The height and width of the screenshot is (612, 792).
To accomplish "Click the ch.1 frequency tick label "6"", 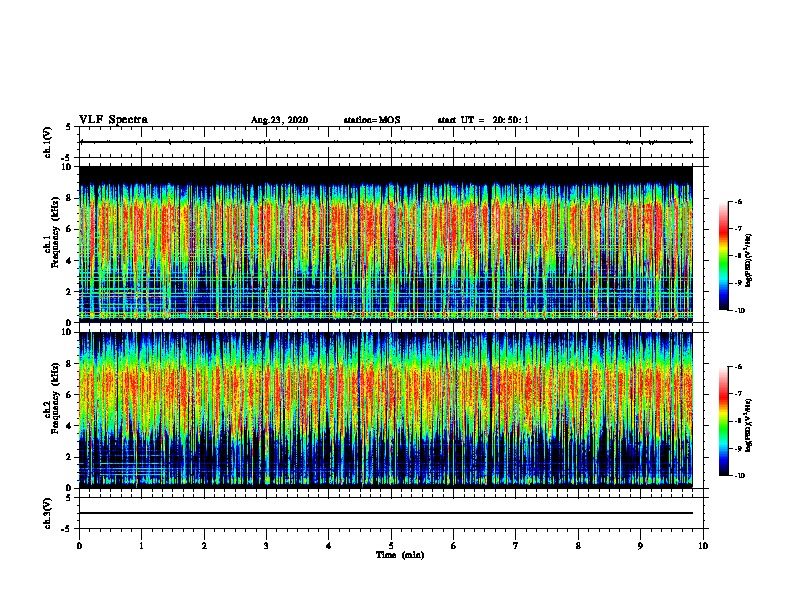I will pos(70,229).
